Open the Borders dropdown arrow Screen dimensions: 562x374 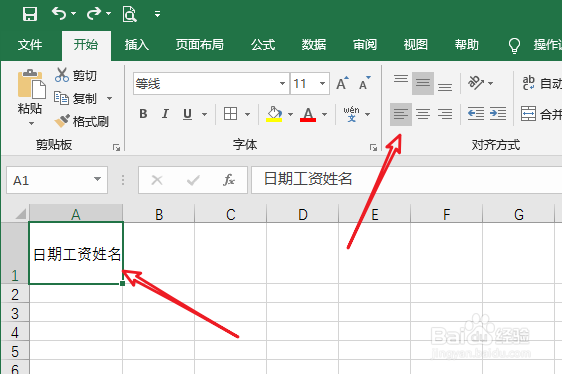(x=247, y=114)
